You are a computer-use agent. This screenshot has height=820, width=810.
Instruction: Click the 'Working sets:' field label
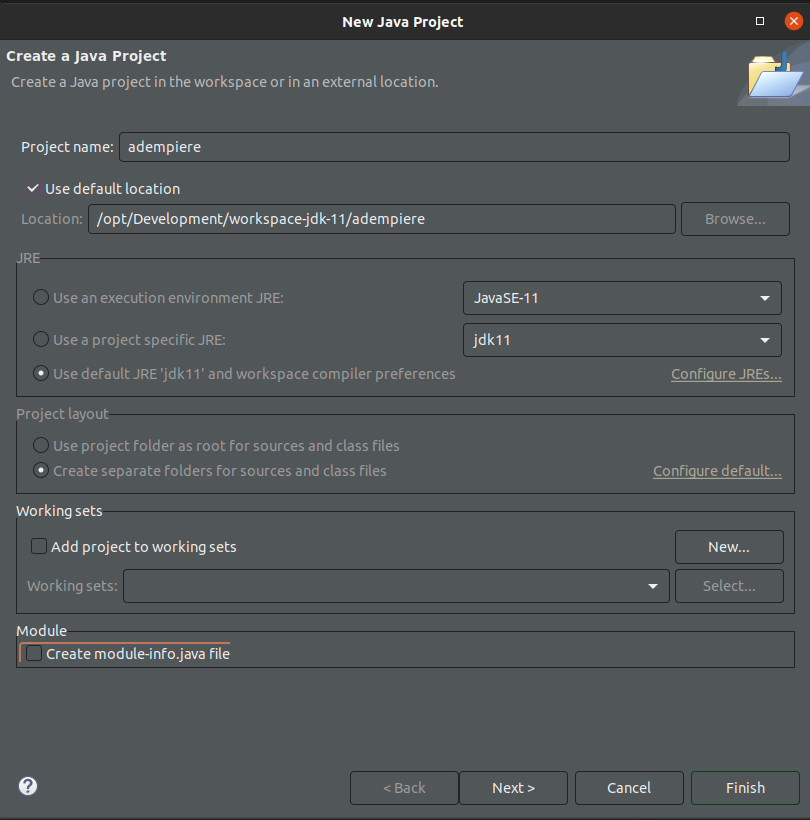coord(72,586)
